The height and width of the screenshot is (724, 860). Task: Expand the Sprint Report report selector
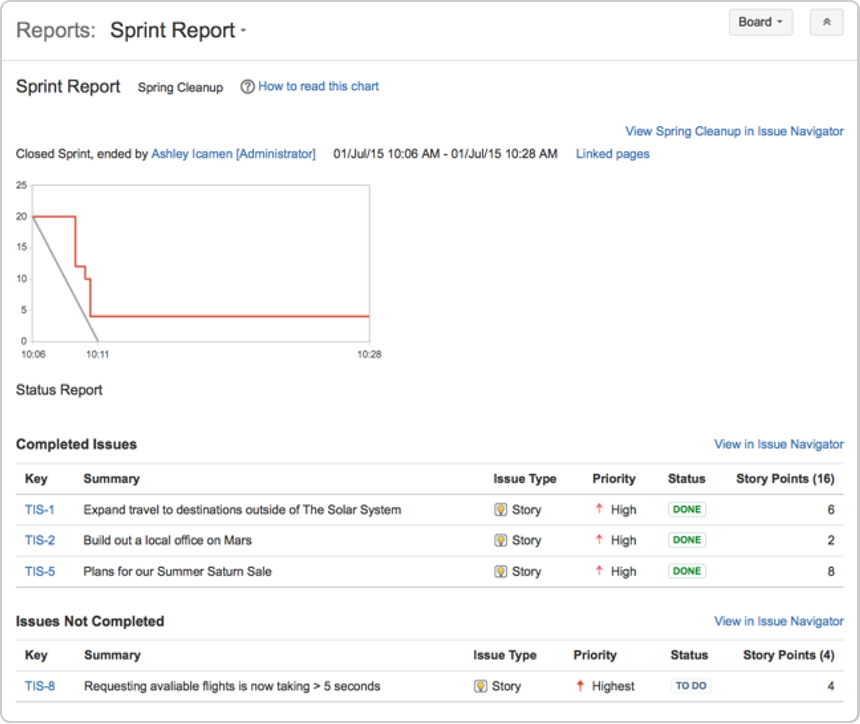point(178,30)
